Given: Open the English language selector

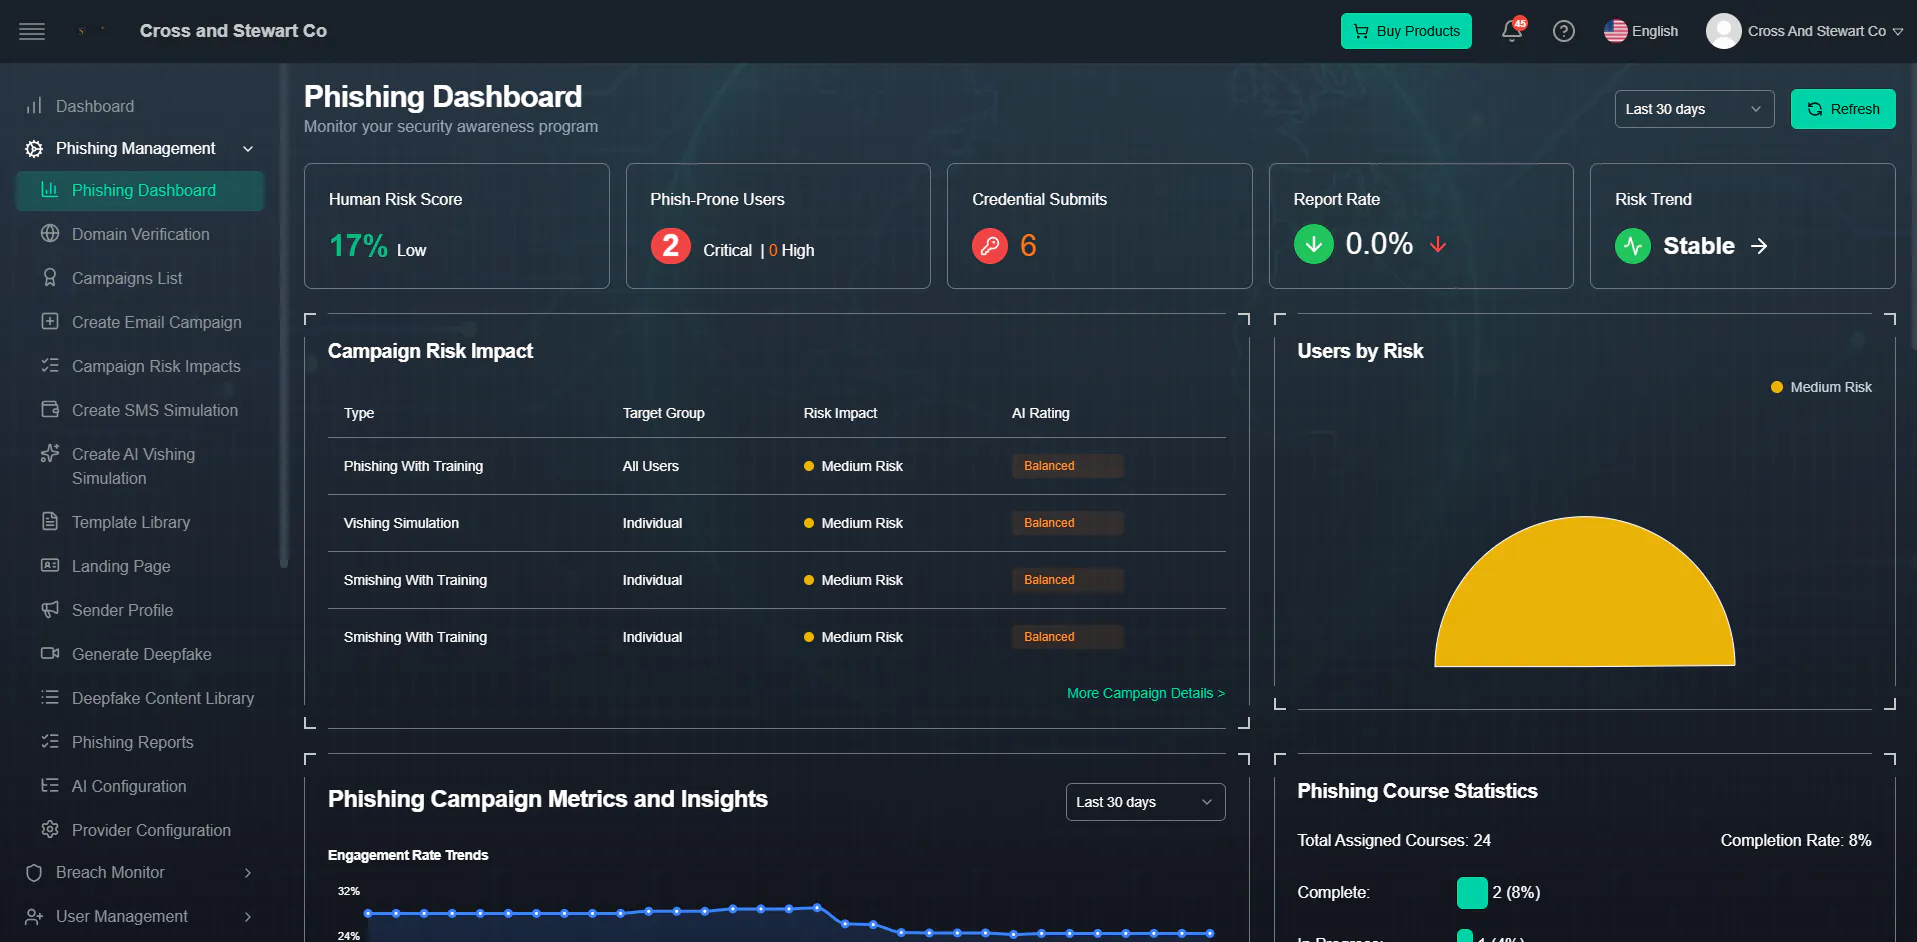Looking at the screenshot, I should (1641, 31).
